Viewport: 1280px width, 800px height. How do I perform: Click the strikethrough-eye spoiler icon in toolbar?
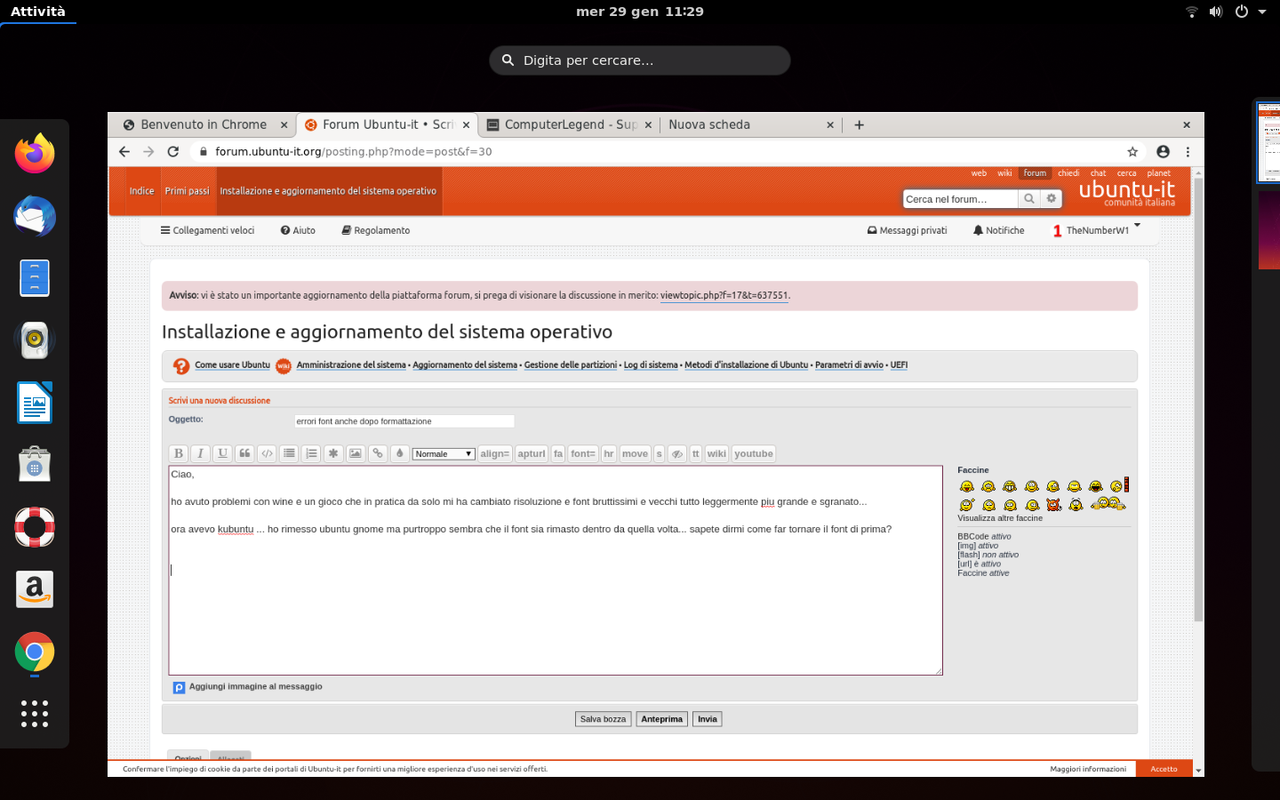tap(677, 453)
